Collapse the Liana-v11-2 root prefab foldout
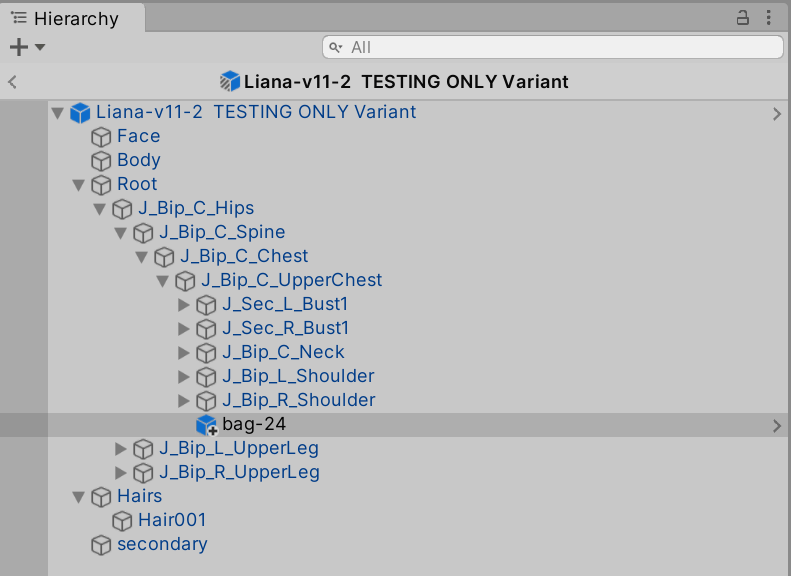Viewport: 791px width, 576px height. click(x=57, y=113)
